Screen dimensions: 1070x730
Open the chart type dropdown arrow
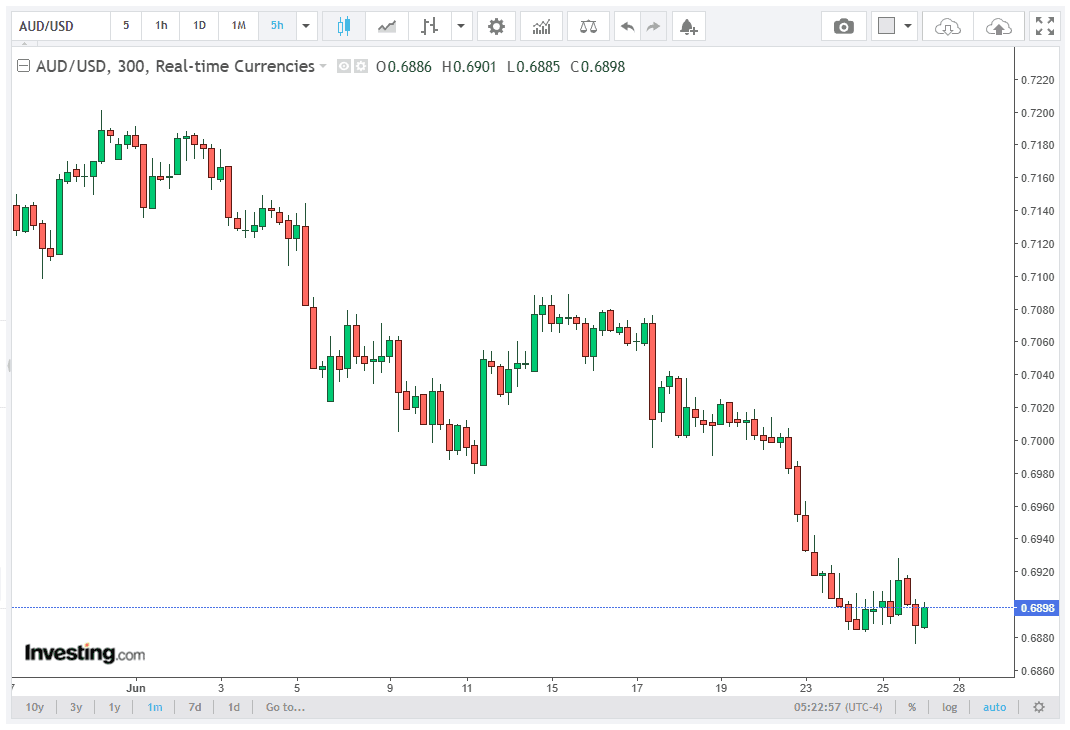[x=461, y=27]
